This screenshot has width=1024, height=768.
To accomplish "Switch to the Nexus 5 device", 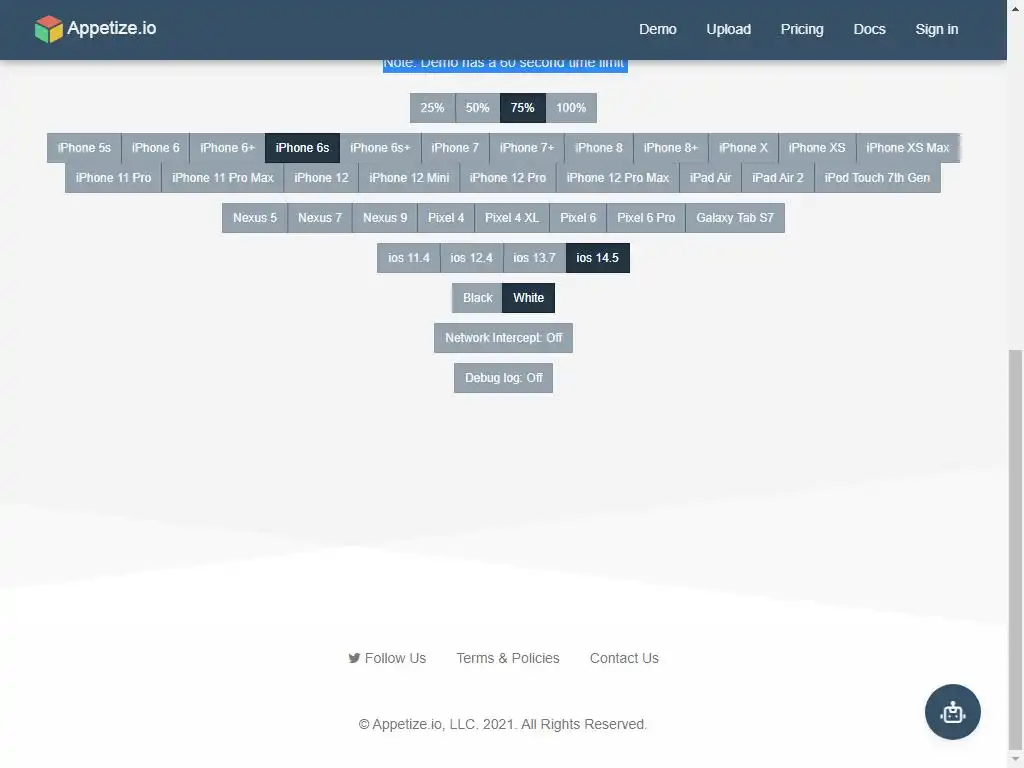I will (x=255, y=218).
